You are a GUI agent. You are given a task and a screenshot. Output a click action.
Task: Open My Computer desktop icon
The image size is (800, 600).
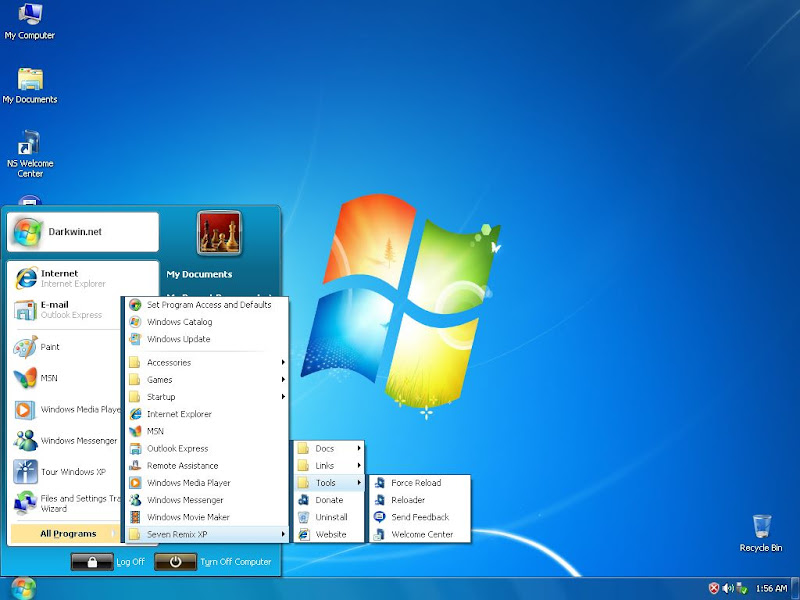(30, 21)
